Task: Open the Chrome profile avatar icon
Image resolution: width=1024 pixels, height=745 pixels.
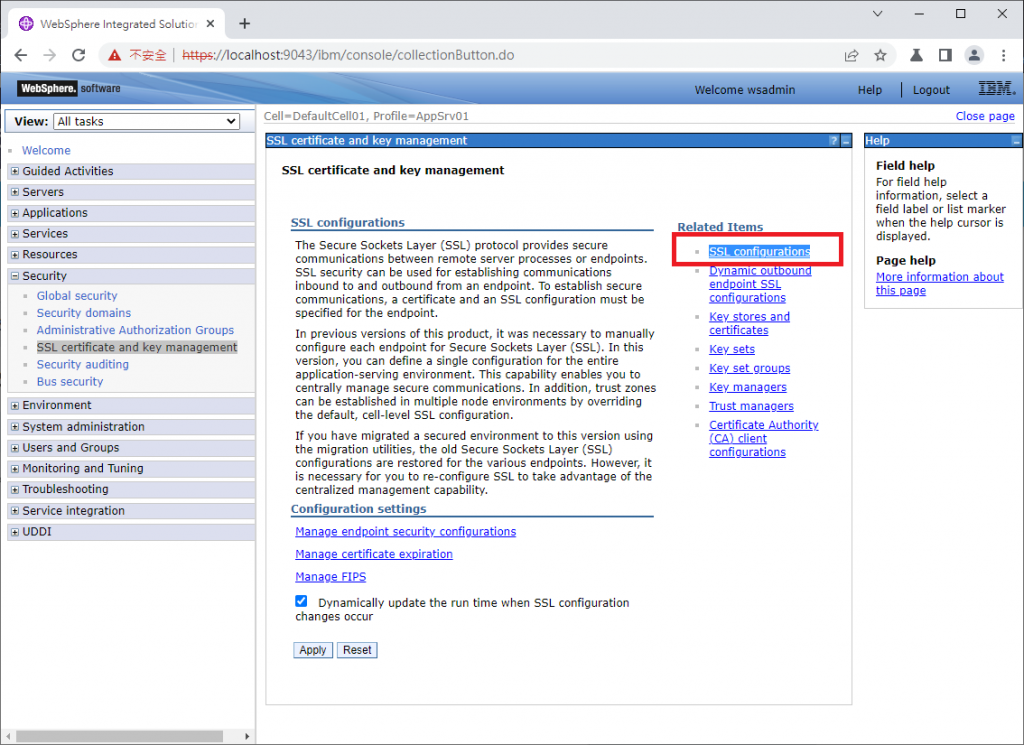Action: click(x=974, y=55)
